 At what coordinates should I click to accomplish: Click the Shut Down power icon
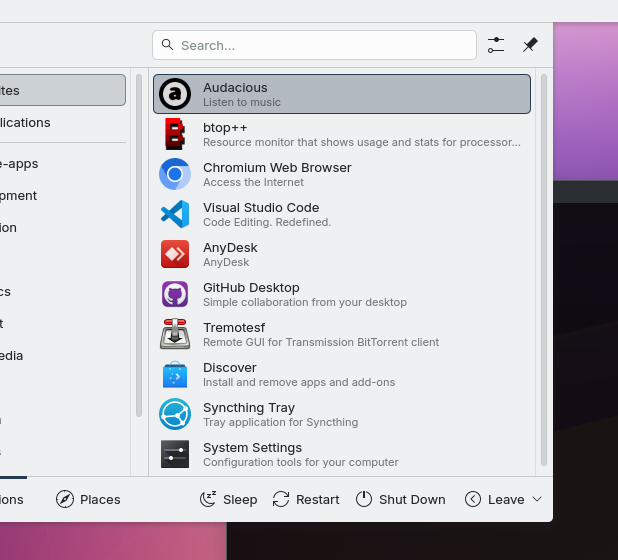(364, 499)
